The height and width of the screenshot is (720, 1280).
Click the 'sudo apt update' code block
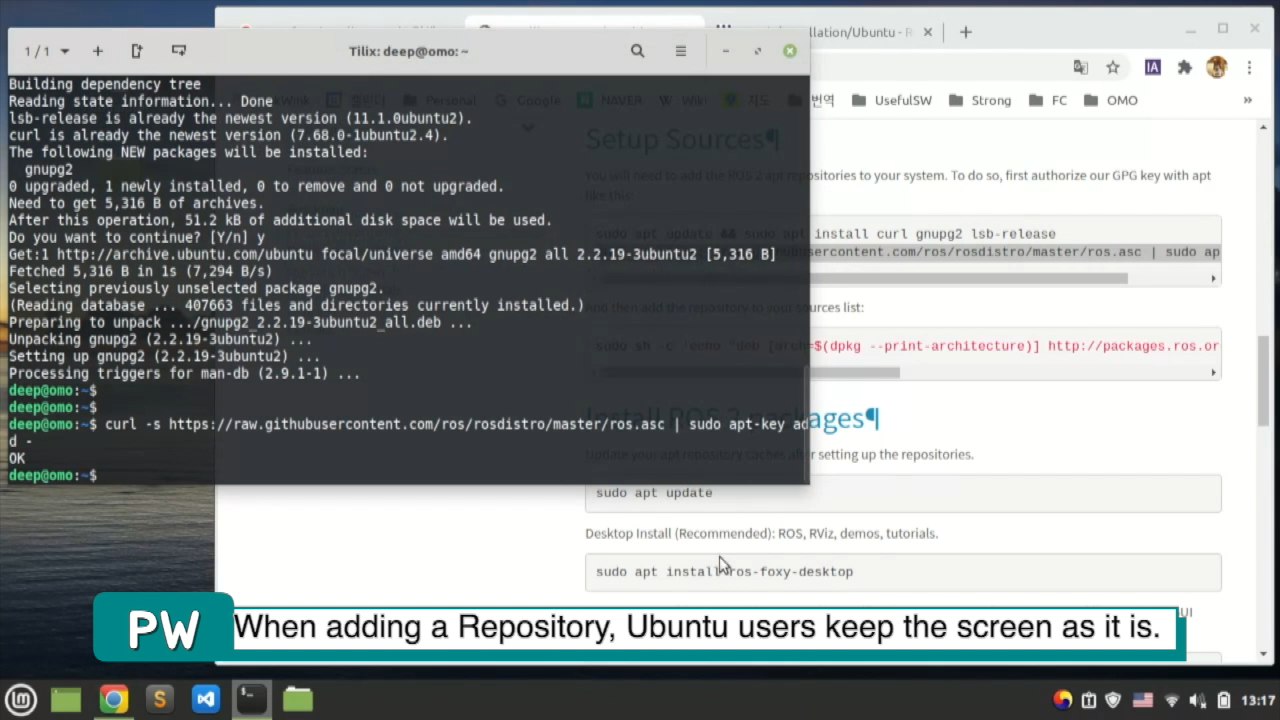coord(903,493)
